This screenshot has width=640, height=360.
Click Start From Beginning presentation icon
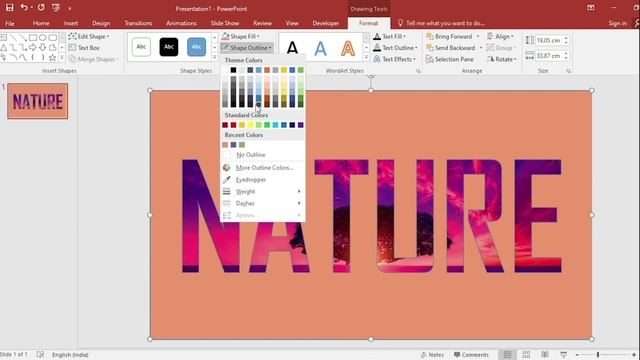point(56,7)
